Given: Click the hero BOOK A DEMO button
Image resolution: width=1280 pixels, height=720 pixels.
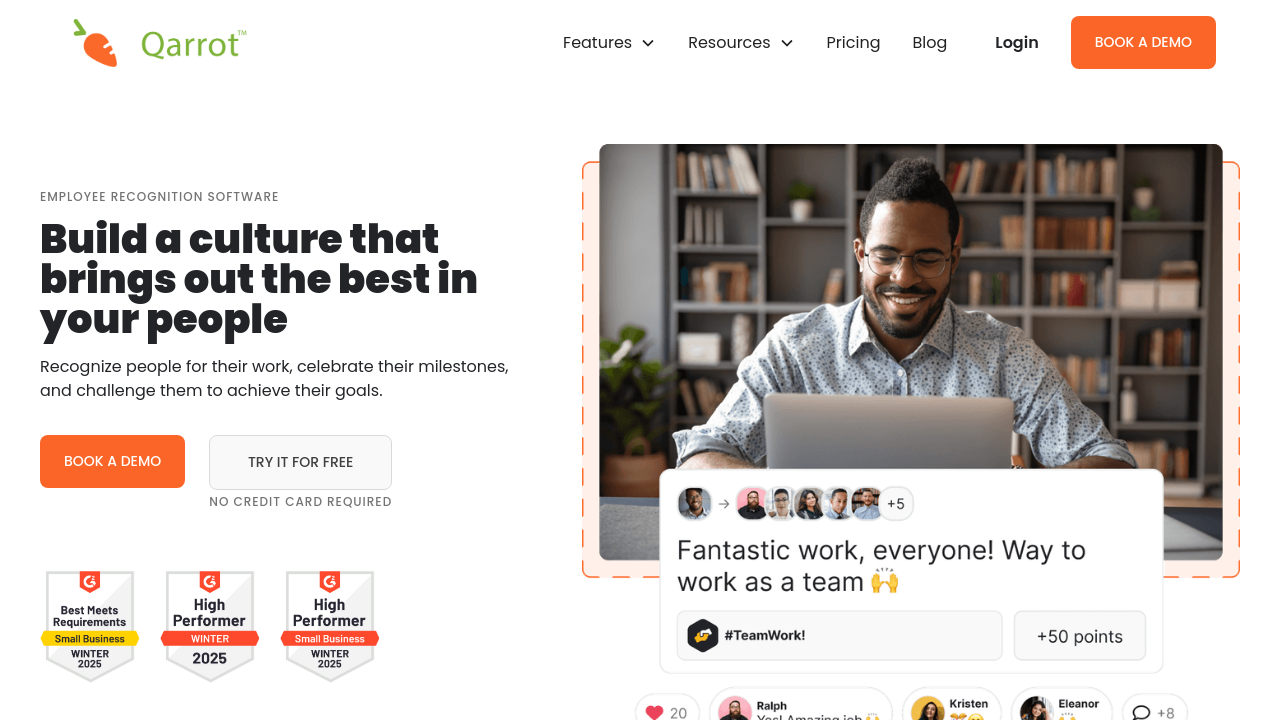Looking at the screenshot, I should point(112,461).
